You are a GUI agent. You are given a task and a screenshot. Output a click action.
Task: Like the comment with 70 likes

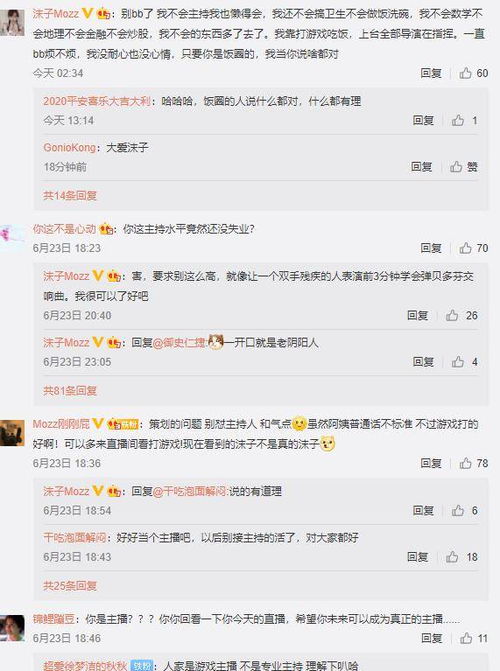[473, 248]
